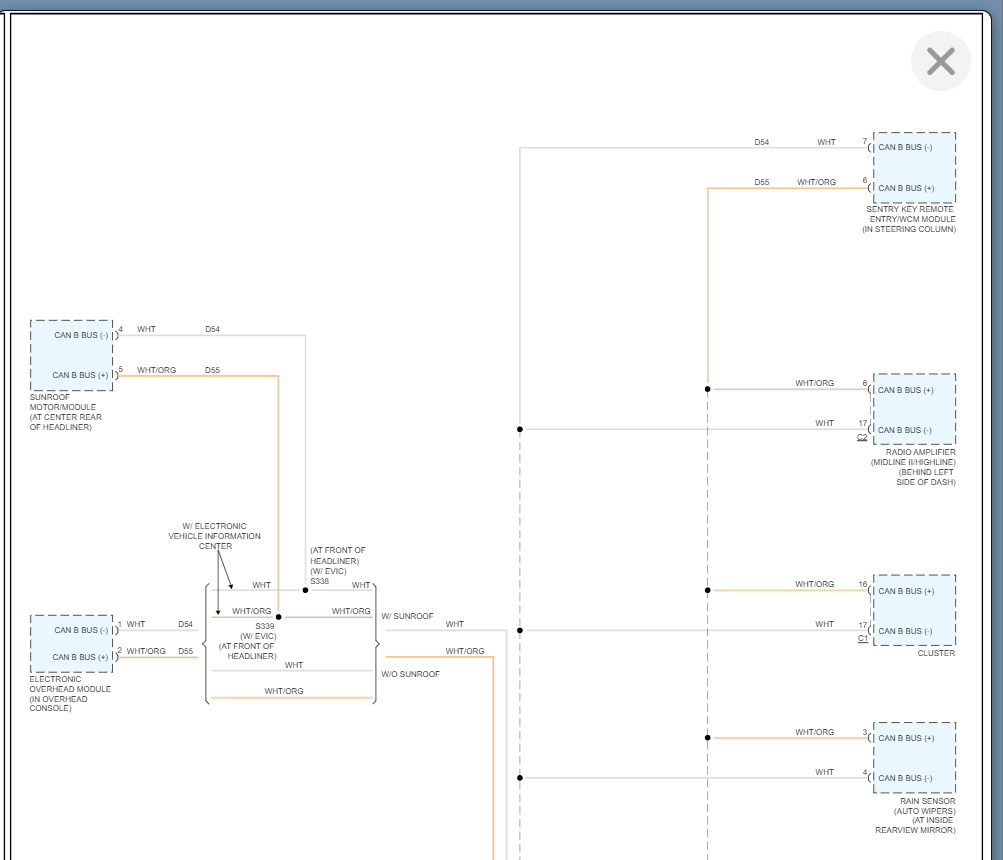
Task: Click the S338 splice label
Action: 319,581
